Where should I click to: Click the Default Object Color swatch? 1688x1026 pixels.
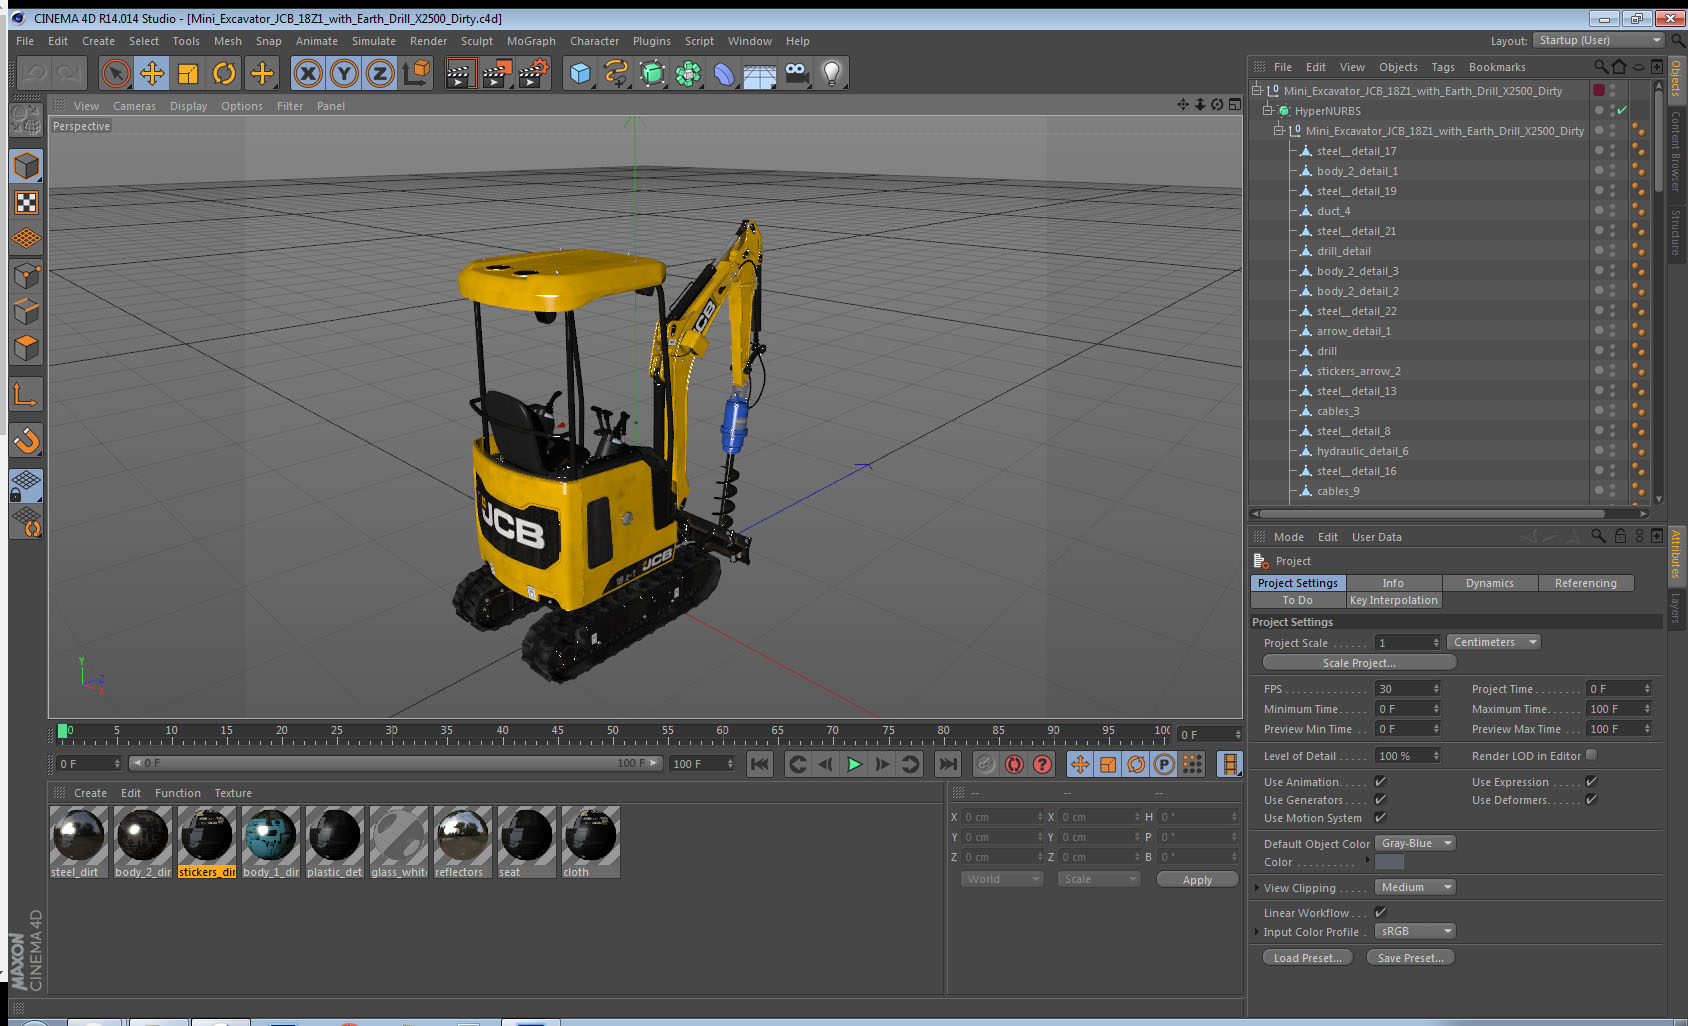coord(1389,862)
